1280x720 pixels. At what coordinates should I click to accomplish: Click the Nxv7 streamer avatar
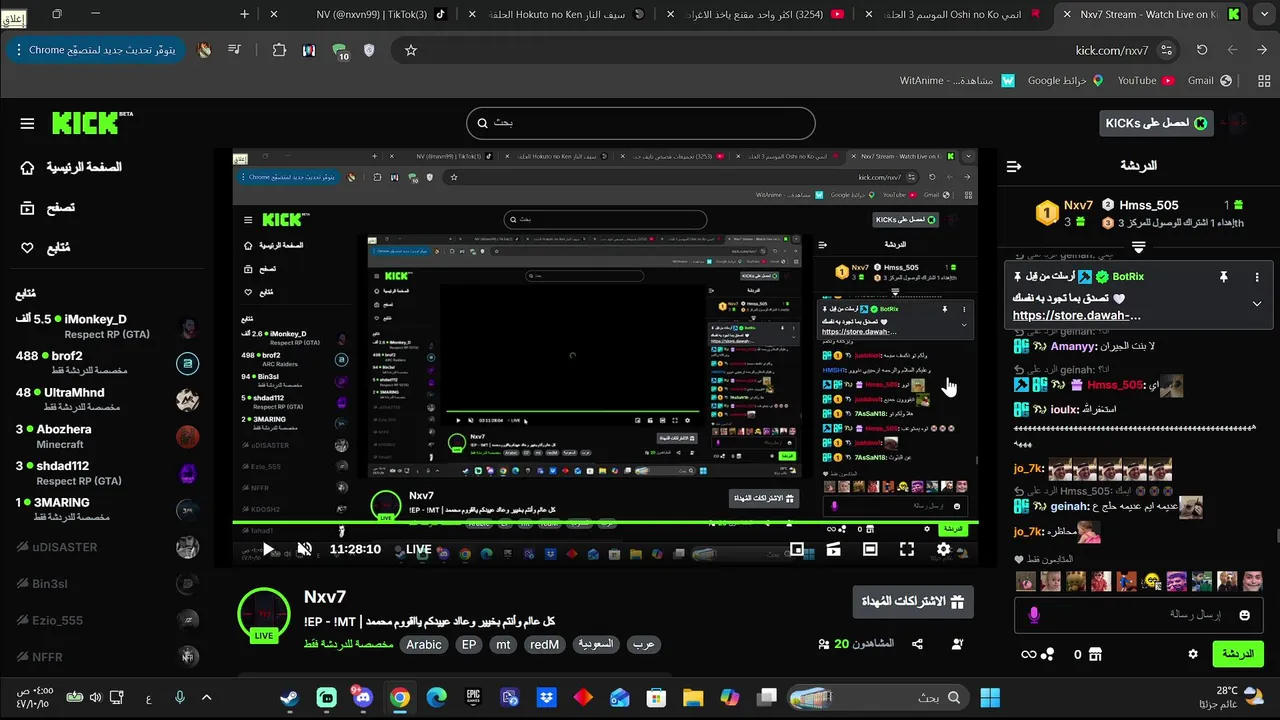click(x=264, y=614)
